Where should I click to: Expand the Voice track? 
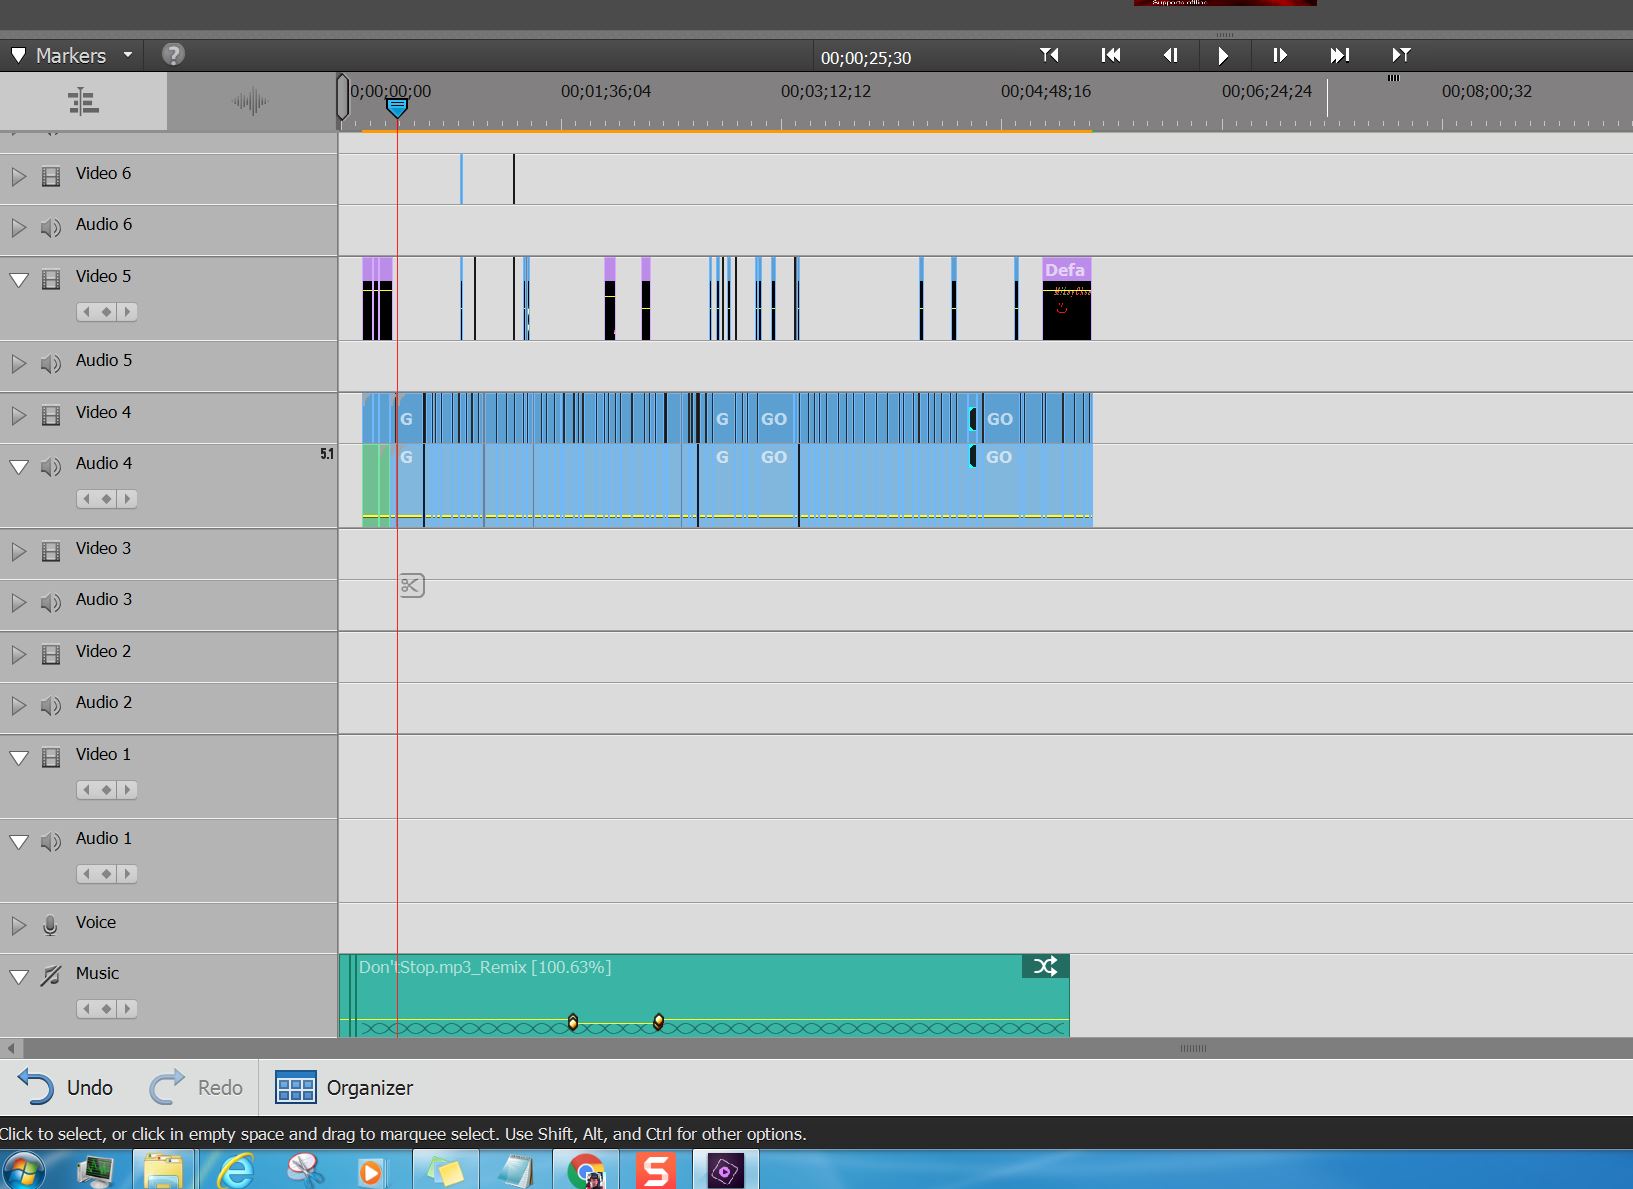18,925
